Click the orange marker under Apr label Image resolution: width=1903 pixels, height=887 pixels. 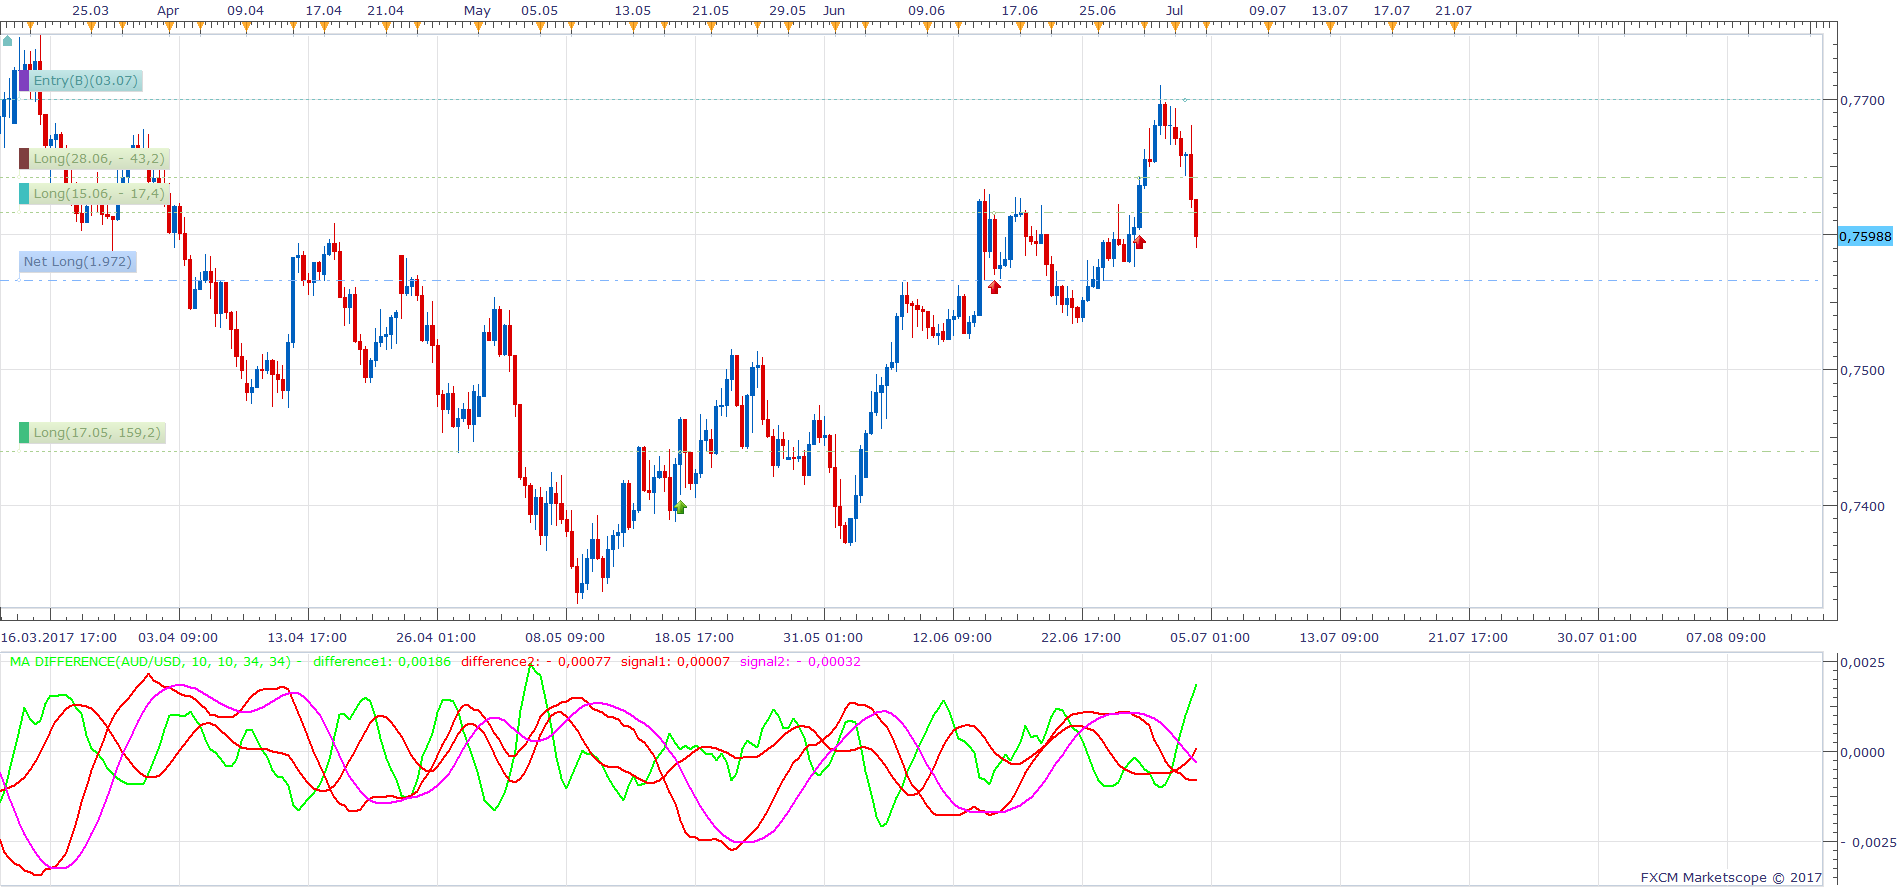(x=169, y=28)
